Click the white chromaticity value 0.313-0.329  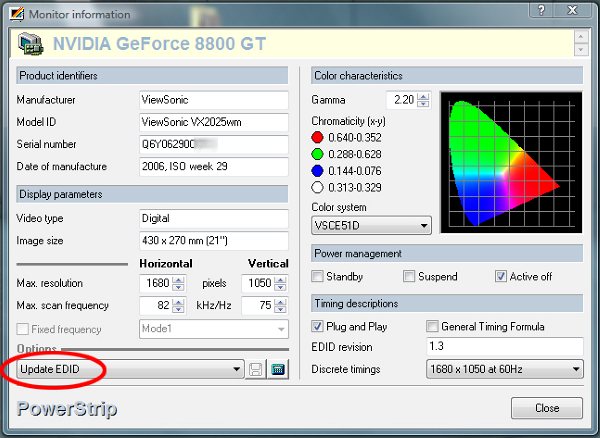coord(355,187)
